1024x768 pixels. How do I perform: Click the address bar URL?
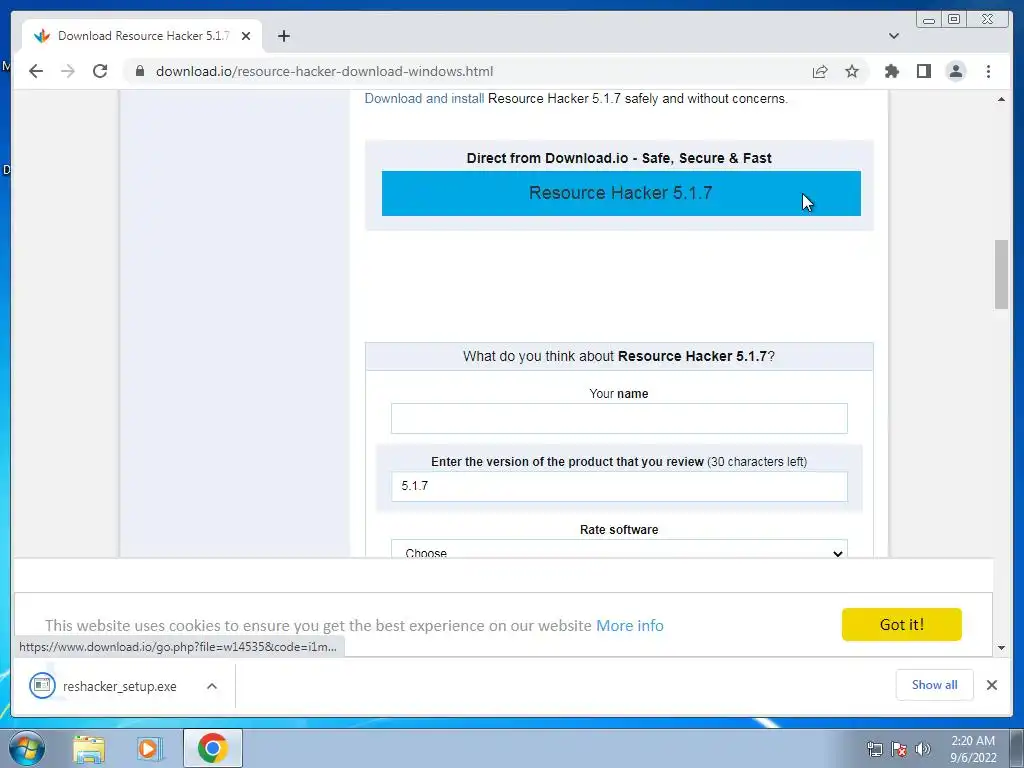click(x=325, y=71)
